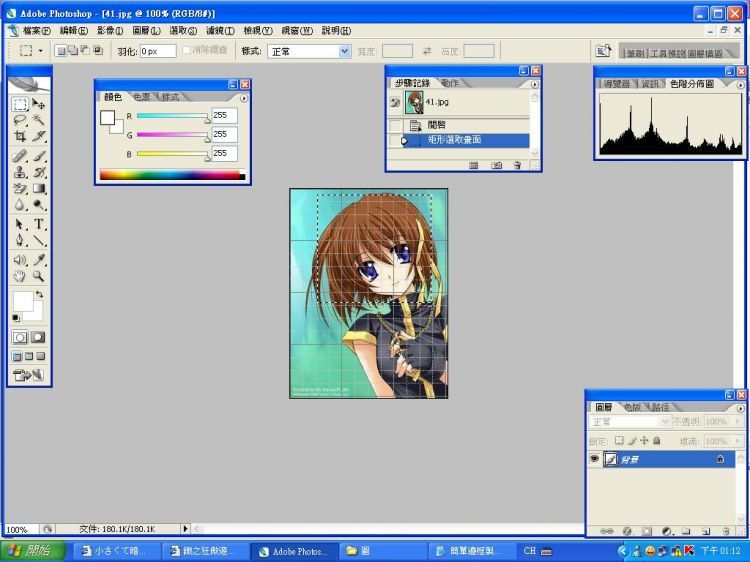Activate the Hand tool
This screenshot has height=562, width=750.
point(20,275)
